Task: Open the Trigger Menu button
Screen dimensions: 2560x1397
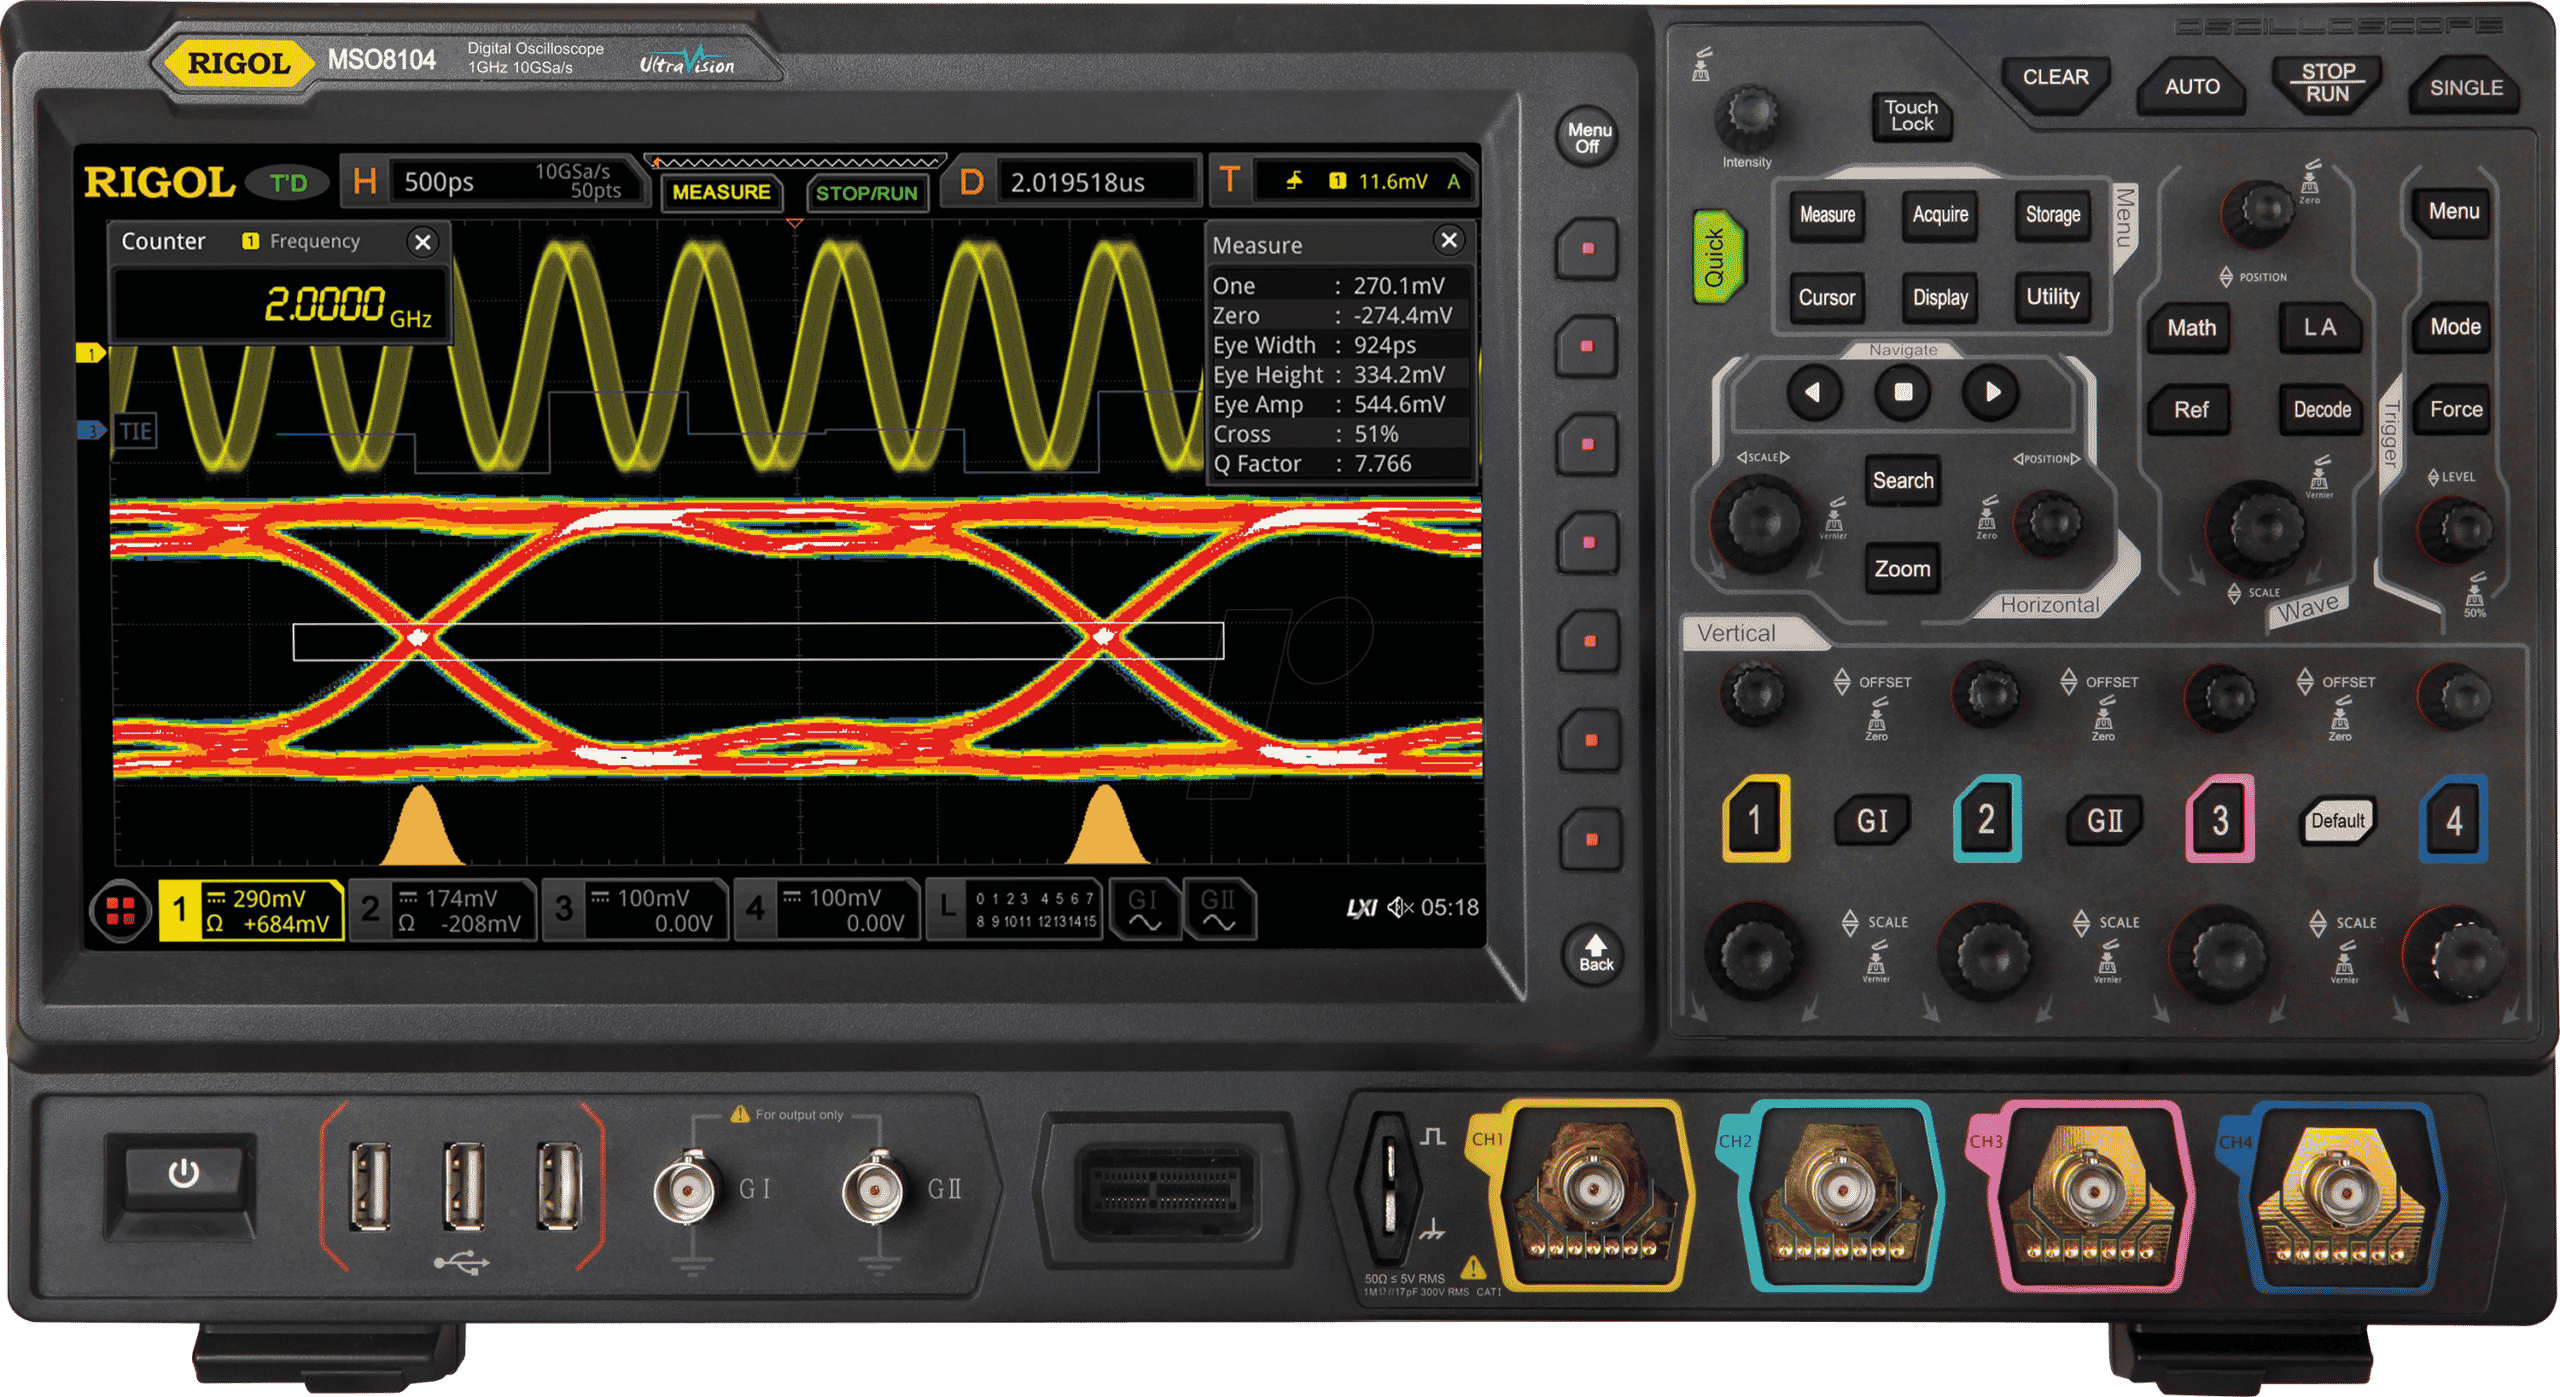Action: (2453, 212)
